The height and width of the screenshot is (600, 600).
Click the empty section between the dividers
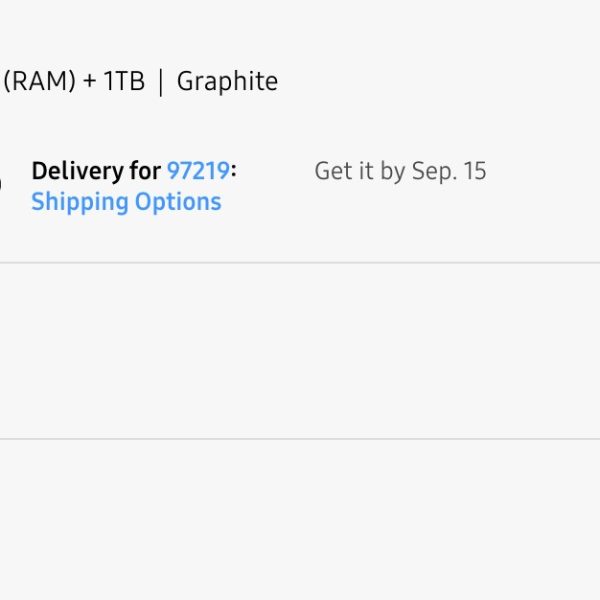click(x=300, y=350)
